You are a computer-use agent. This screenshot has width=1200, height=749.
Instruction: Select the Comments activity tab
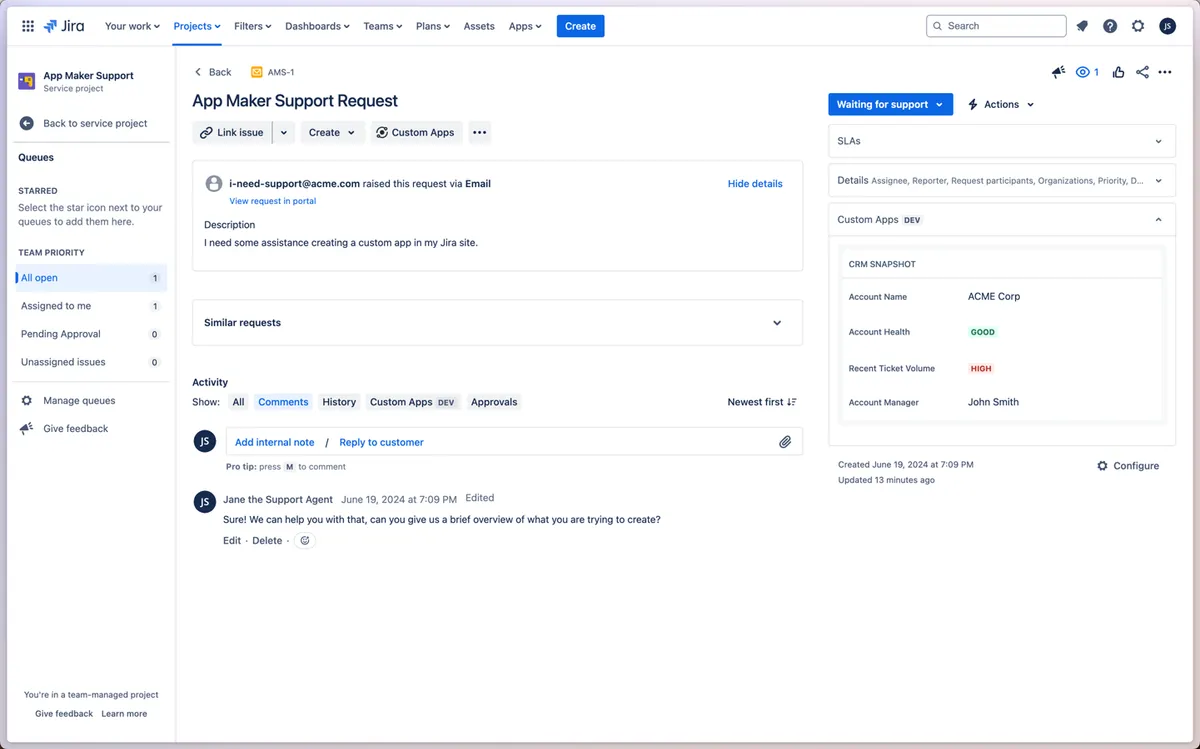pyautogui.click(x=283, y=402)
